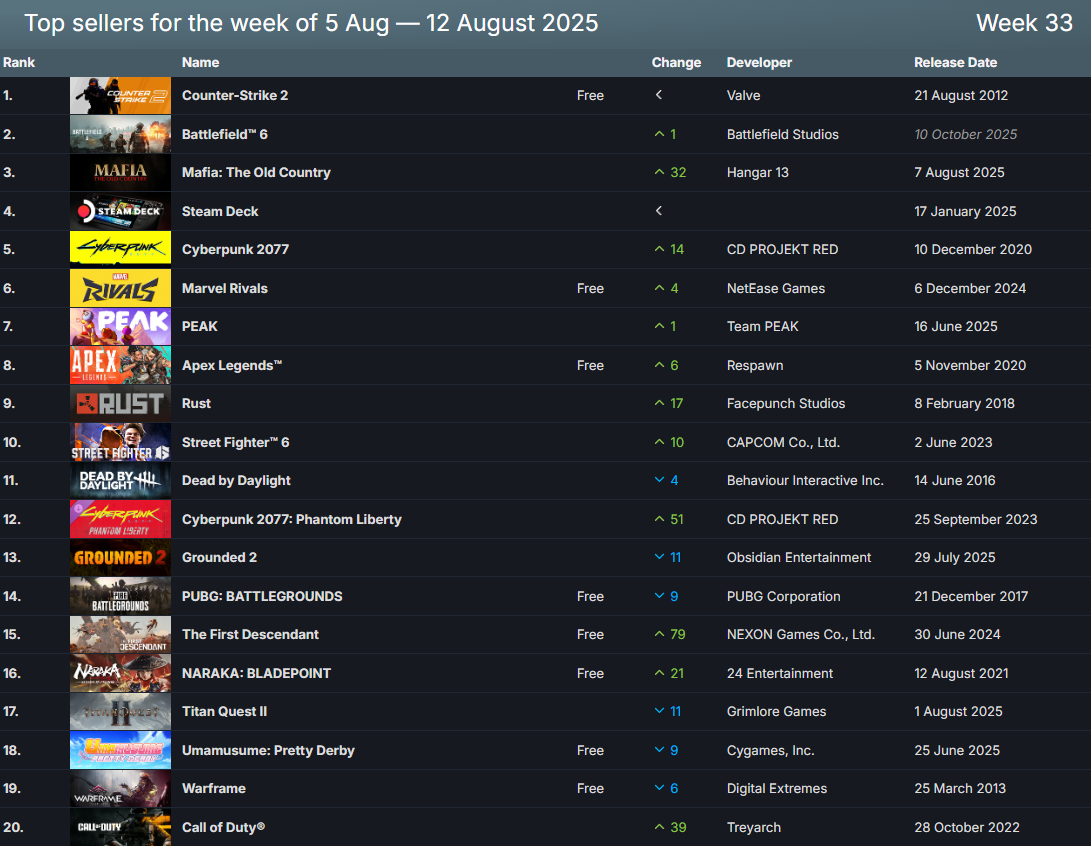Click the Umamusume: Pretty Derby name
Image resolution: width=1091 pixels, height=846 pixels.
[268, 750]
